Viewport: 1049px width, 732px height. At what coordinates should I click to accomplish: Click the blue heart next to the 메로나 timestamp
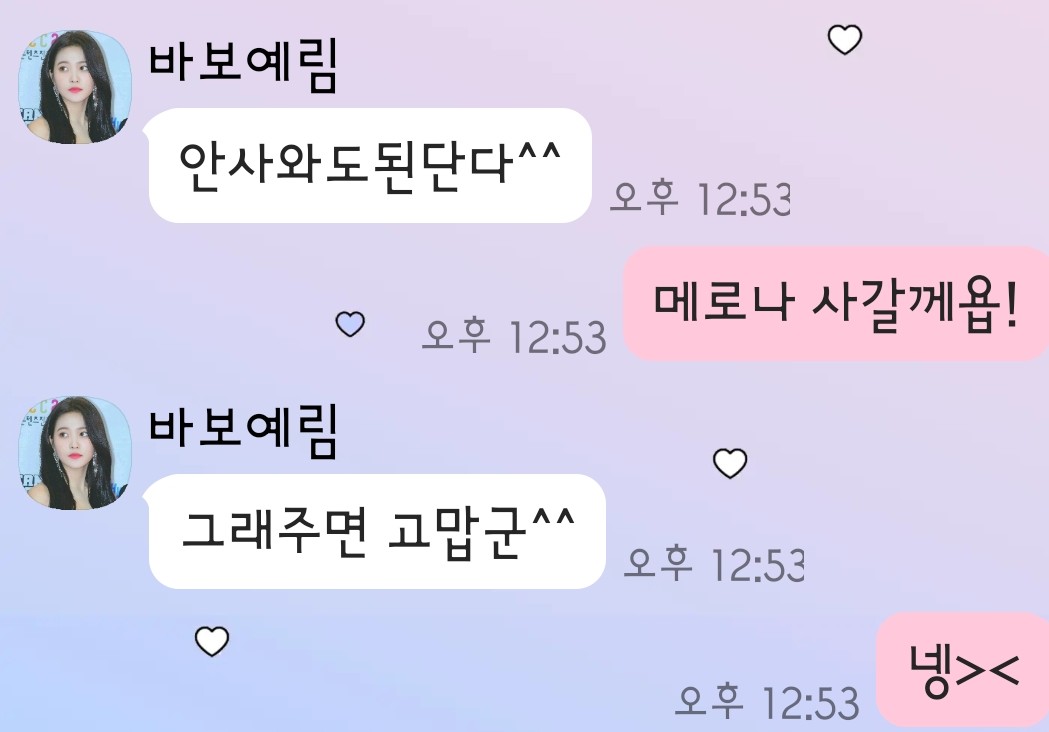(x=350, y=324)
